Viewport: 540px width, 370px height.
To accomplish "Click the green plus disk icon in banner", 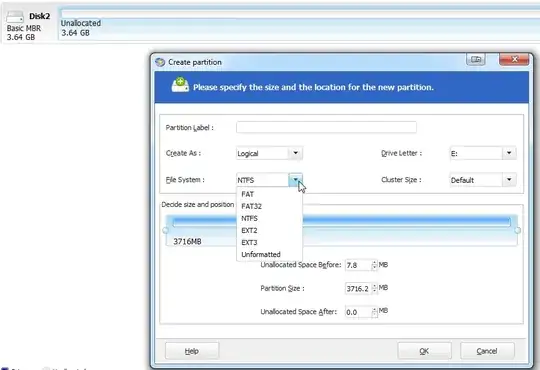I will 180,85.
